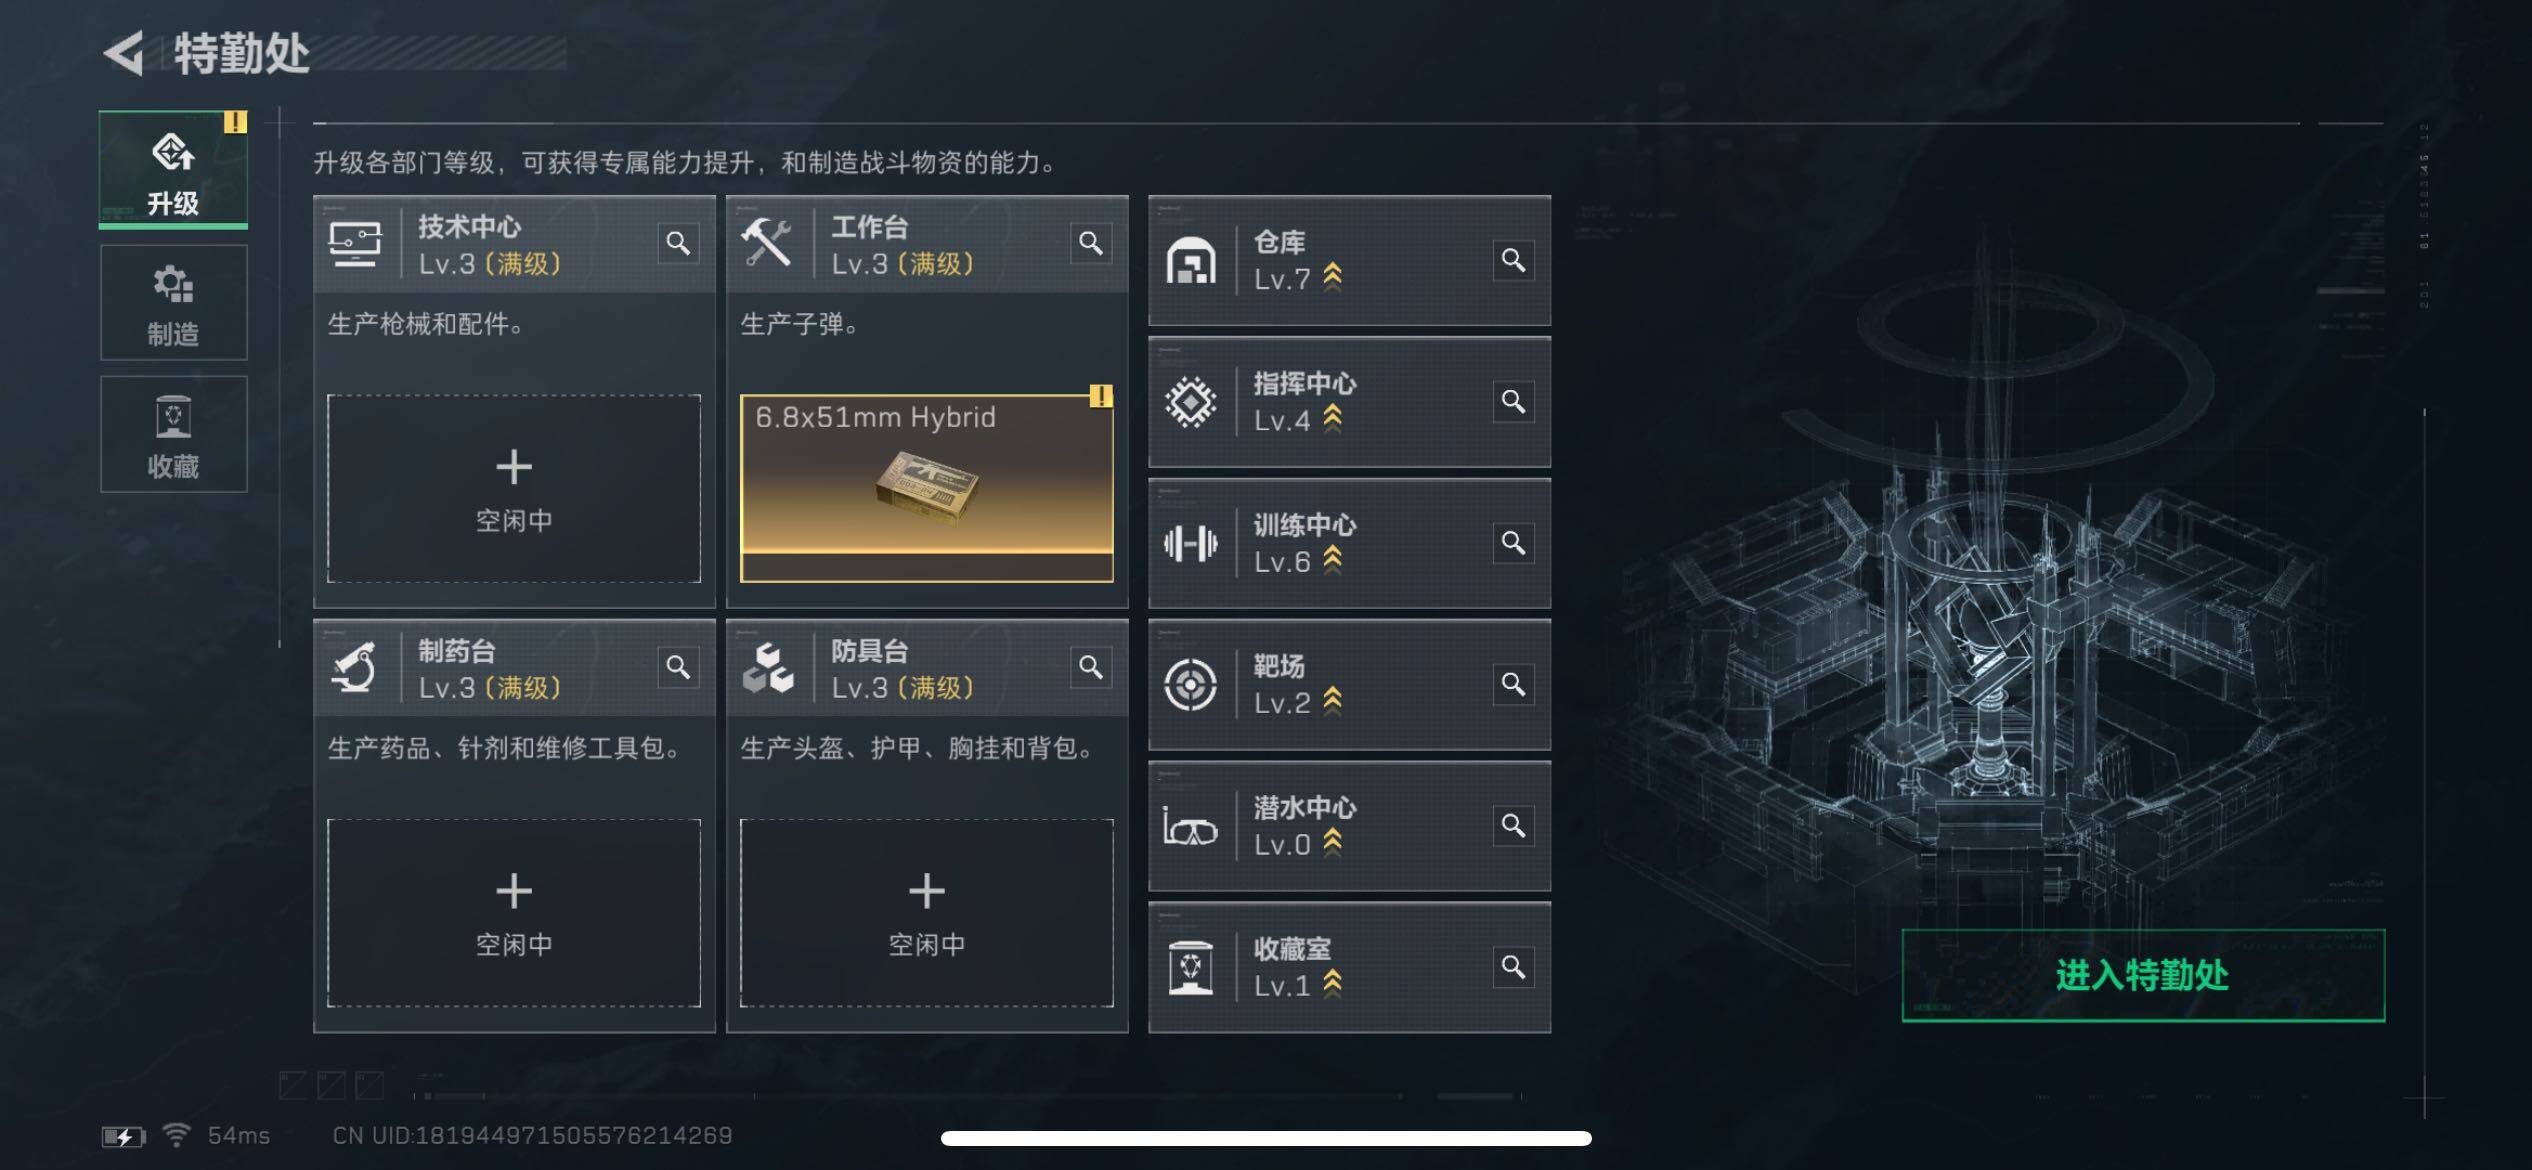
Task: Switch to the 制造 tab
Action: pyautogui.click(x=173, y=303)
